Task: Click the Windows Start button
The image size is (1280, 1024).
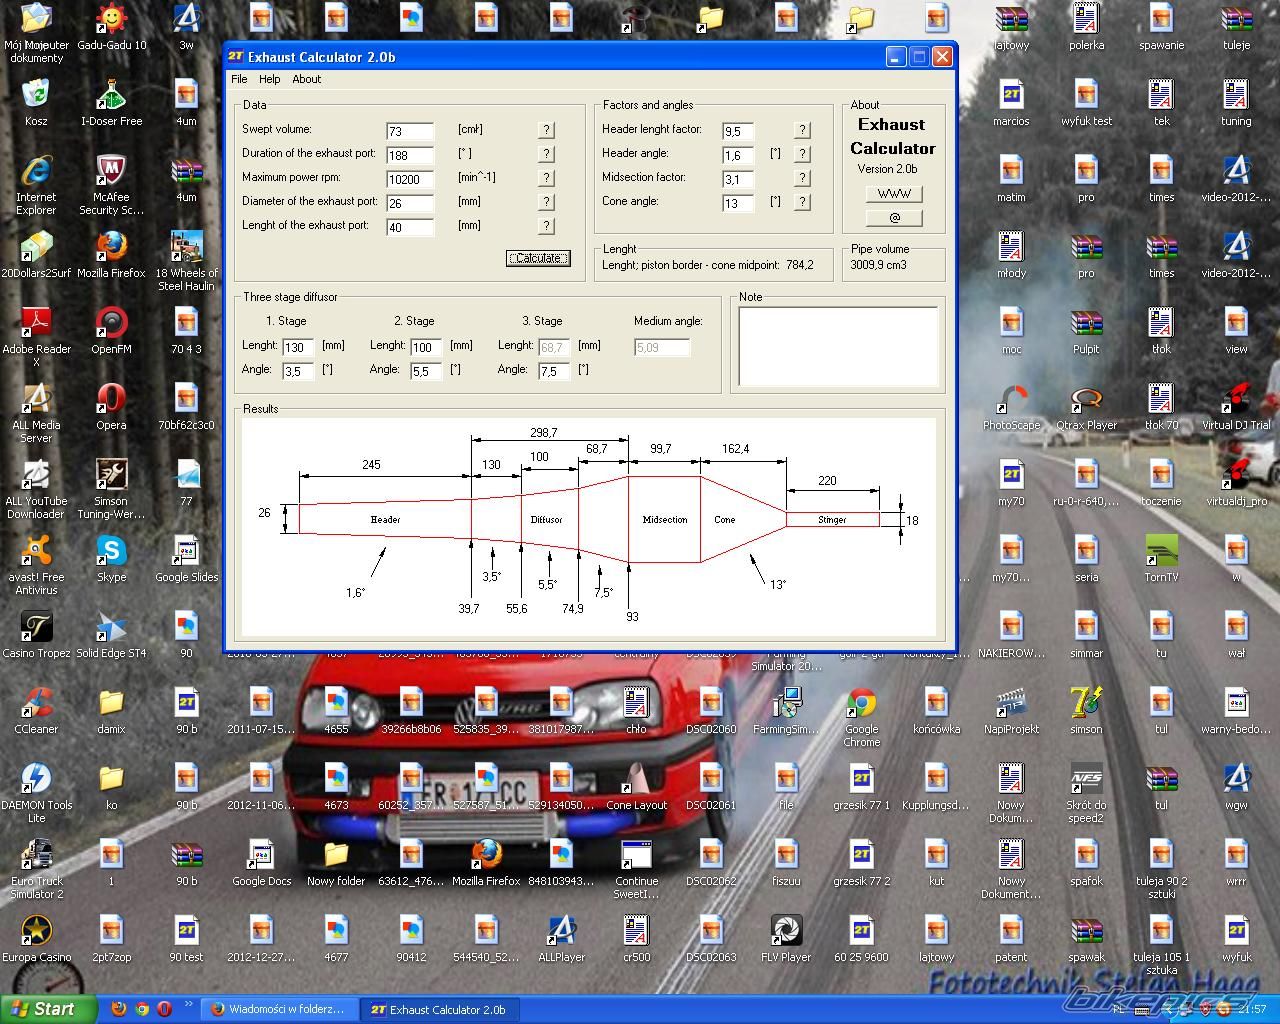Action: [x=48, y=1009]
